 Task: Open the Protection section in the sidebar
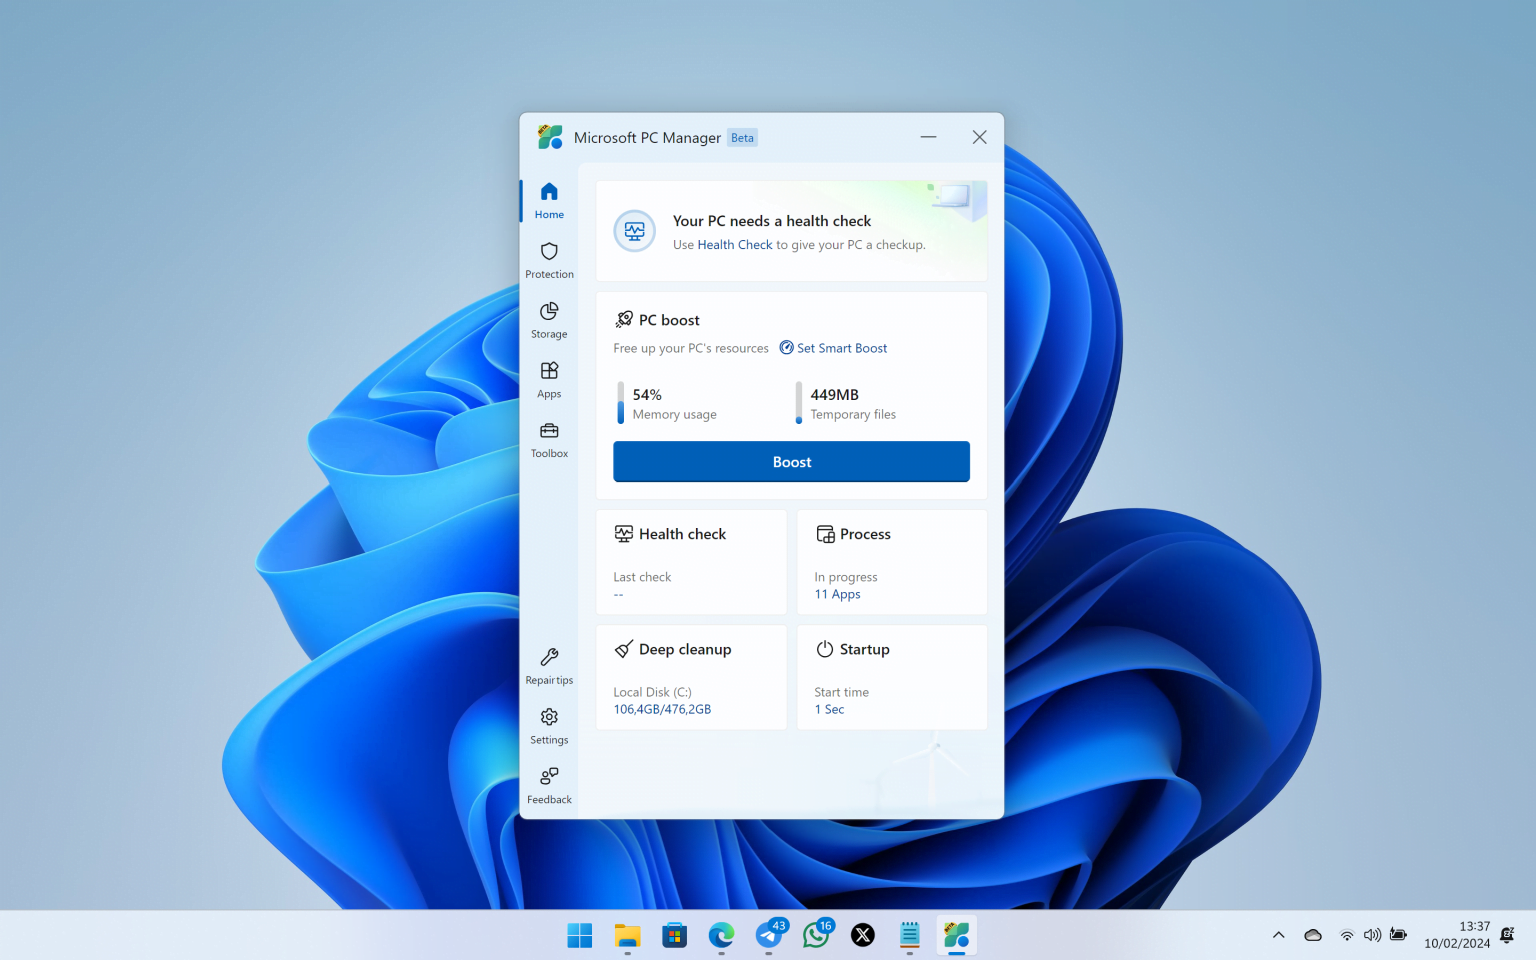(549, 259)
